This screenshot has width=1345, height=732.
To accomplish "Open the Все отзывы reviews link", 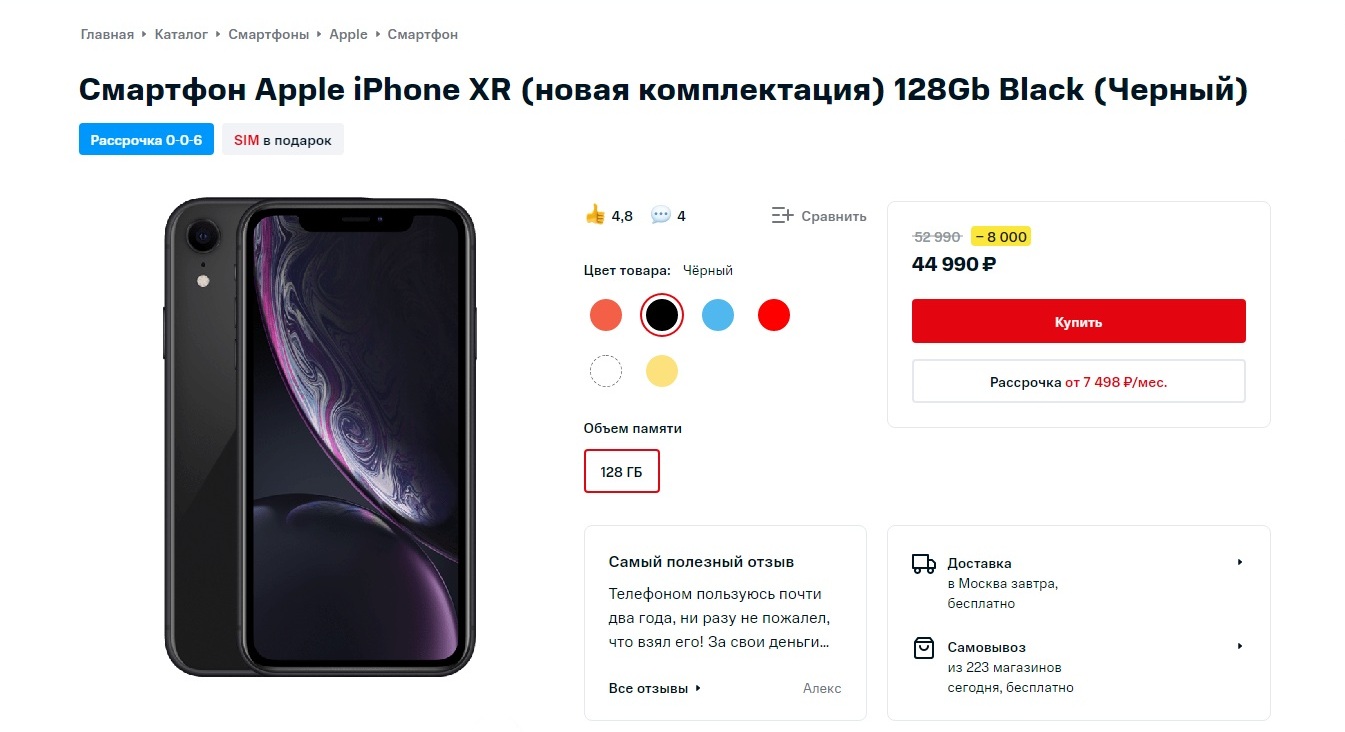I will coord(655,688).
